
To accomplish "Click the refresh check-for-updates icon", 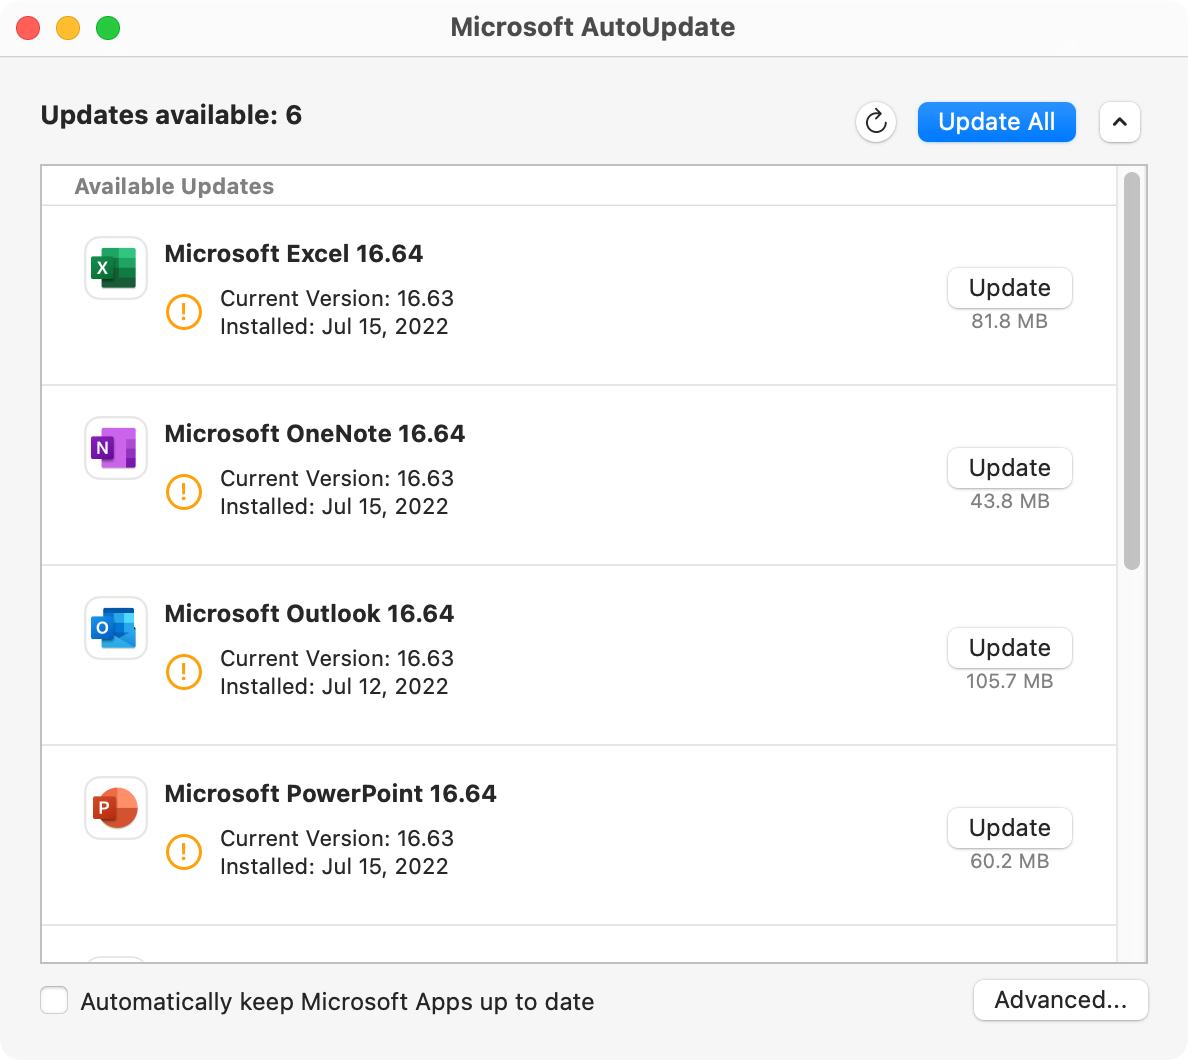I will click(876, 122).
